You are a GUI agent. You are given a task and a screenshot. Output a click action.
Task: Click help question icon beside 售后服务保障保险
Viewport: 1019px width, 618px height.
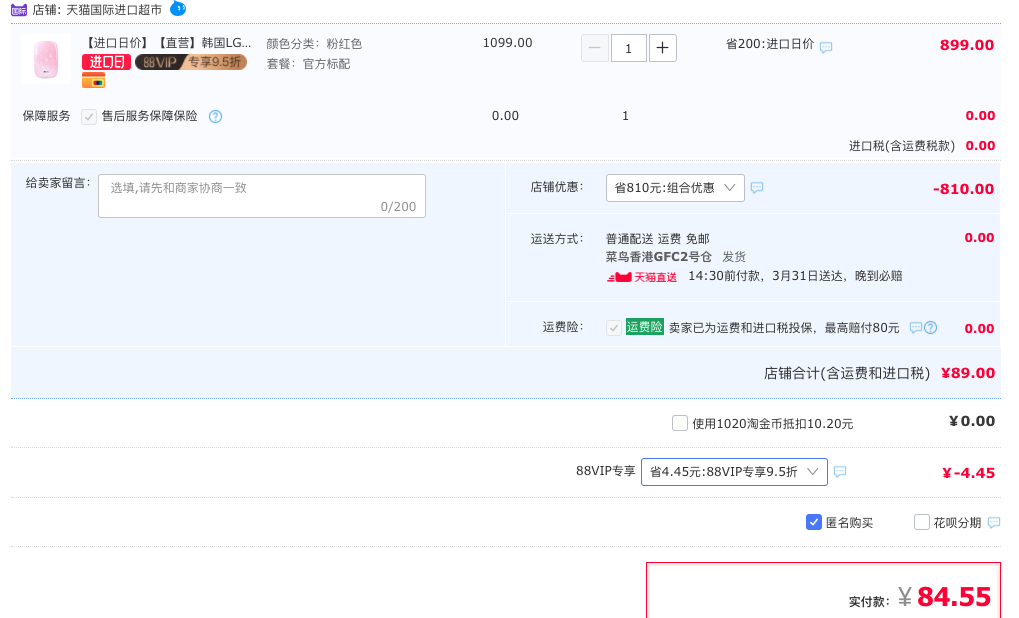coord(216,116)
